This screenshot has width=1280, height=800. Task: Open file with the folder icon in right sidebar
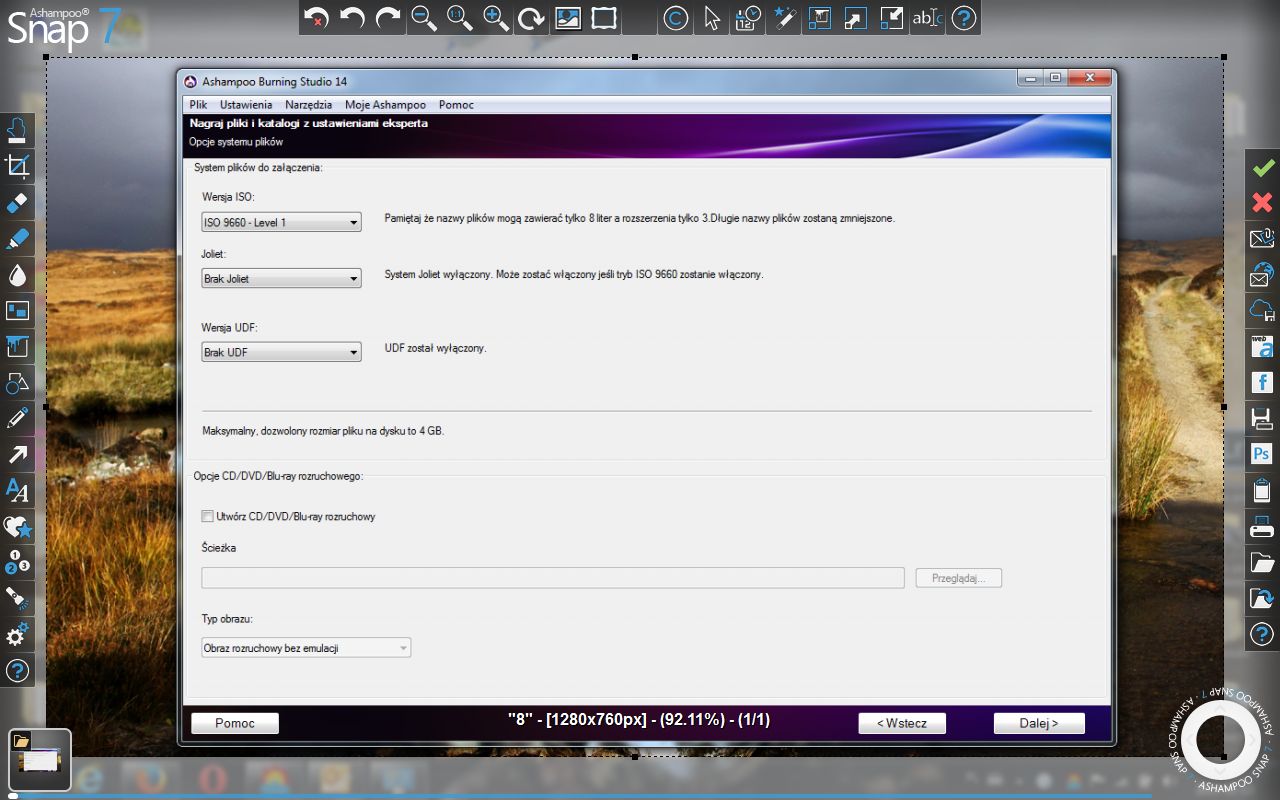point(1262,562)
